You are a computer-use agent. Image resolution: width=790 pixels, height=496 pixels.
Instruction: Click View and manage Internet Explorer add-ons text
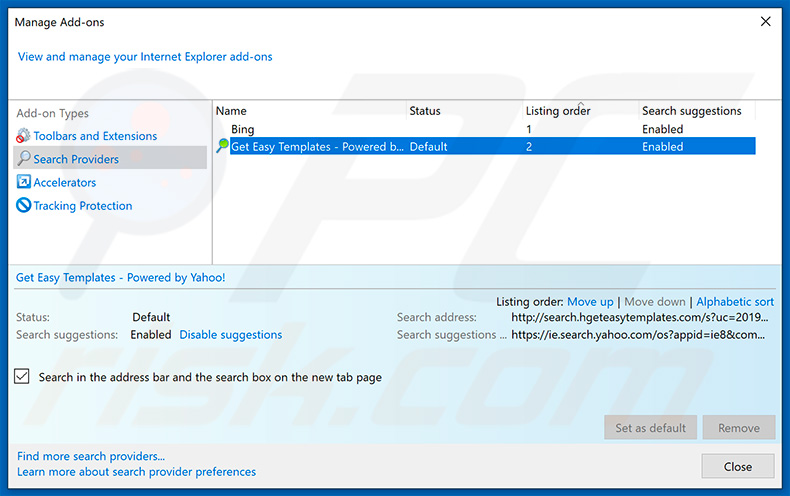coord(145,57)
